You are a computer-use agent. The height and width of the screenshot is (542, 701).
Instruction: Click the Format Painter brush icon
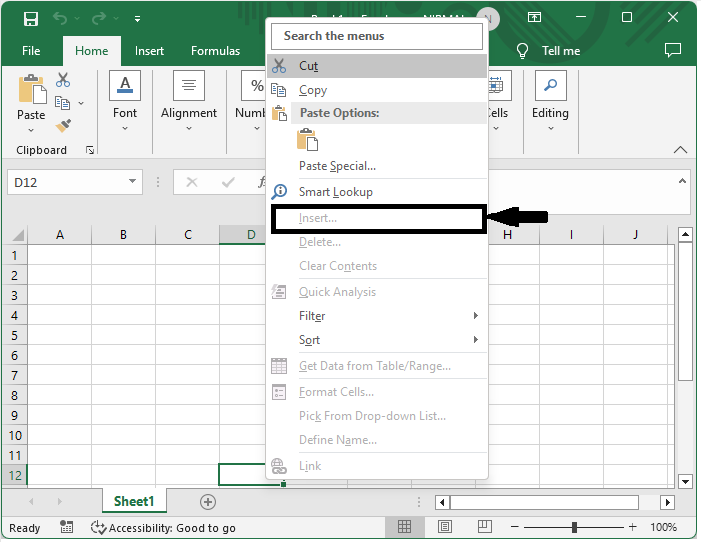click(x=63, y=126)
